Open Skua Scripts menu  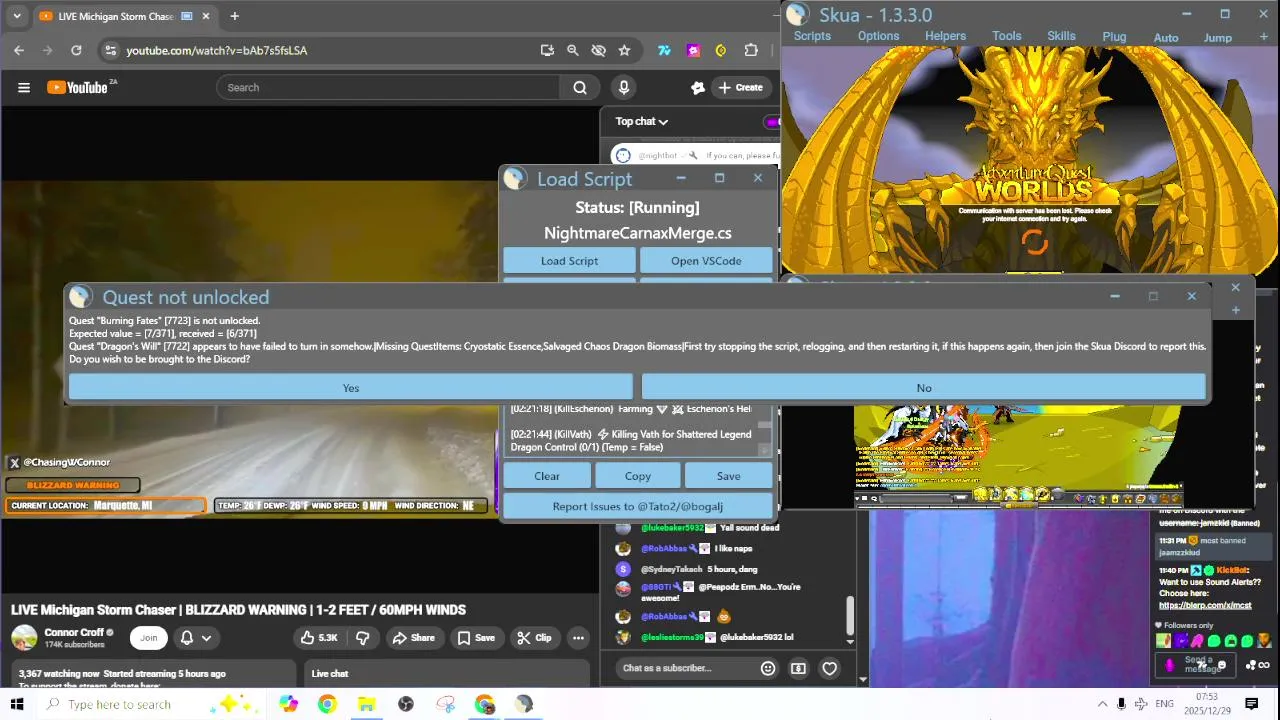point(812,36)
